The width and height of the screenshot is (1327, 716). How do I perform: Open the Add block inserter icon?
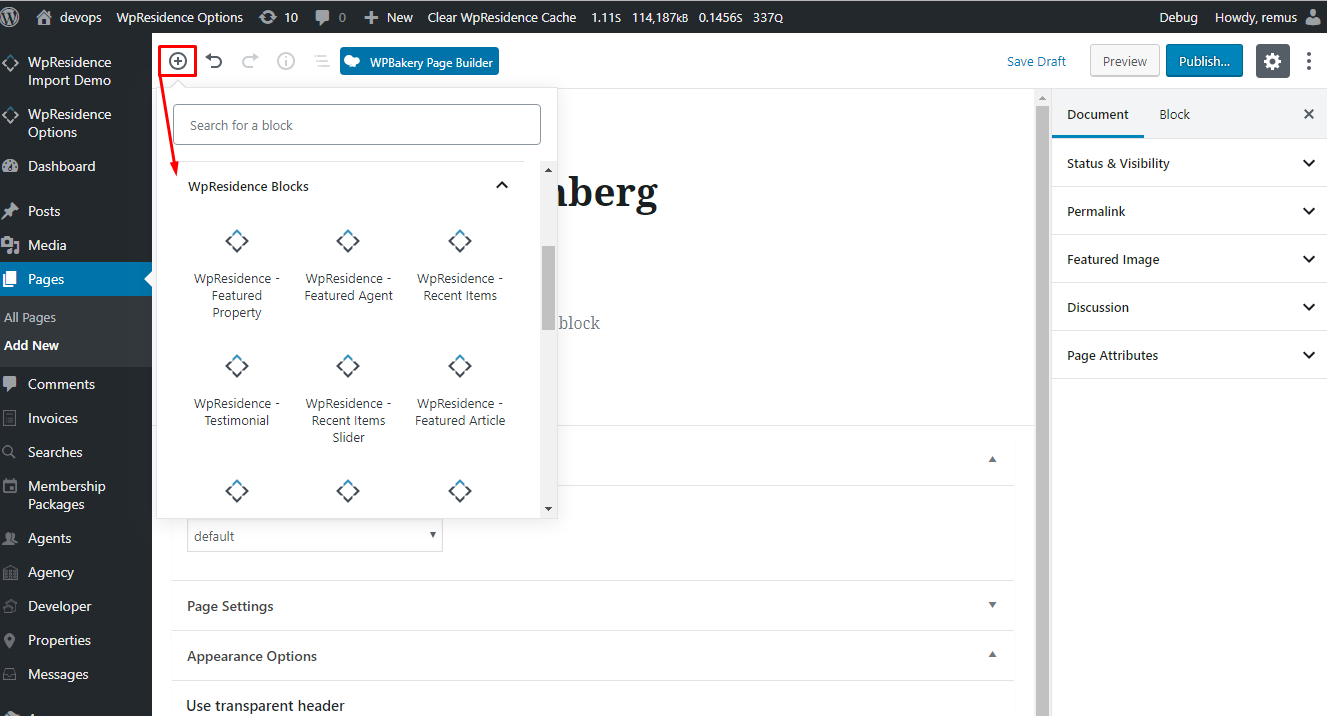coord(177,61)
